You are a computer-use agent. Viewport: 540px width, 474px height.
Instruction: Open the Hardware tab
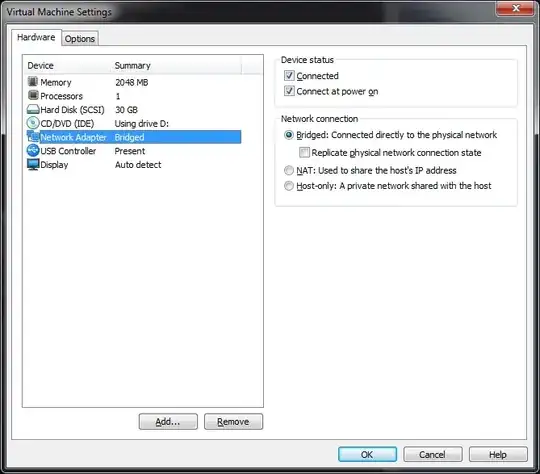36,37
